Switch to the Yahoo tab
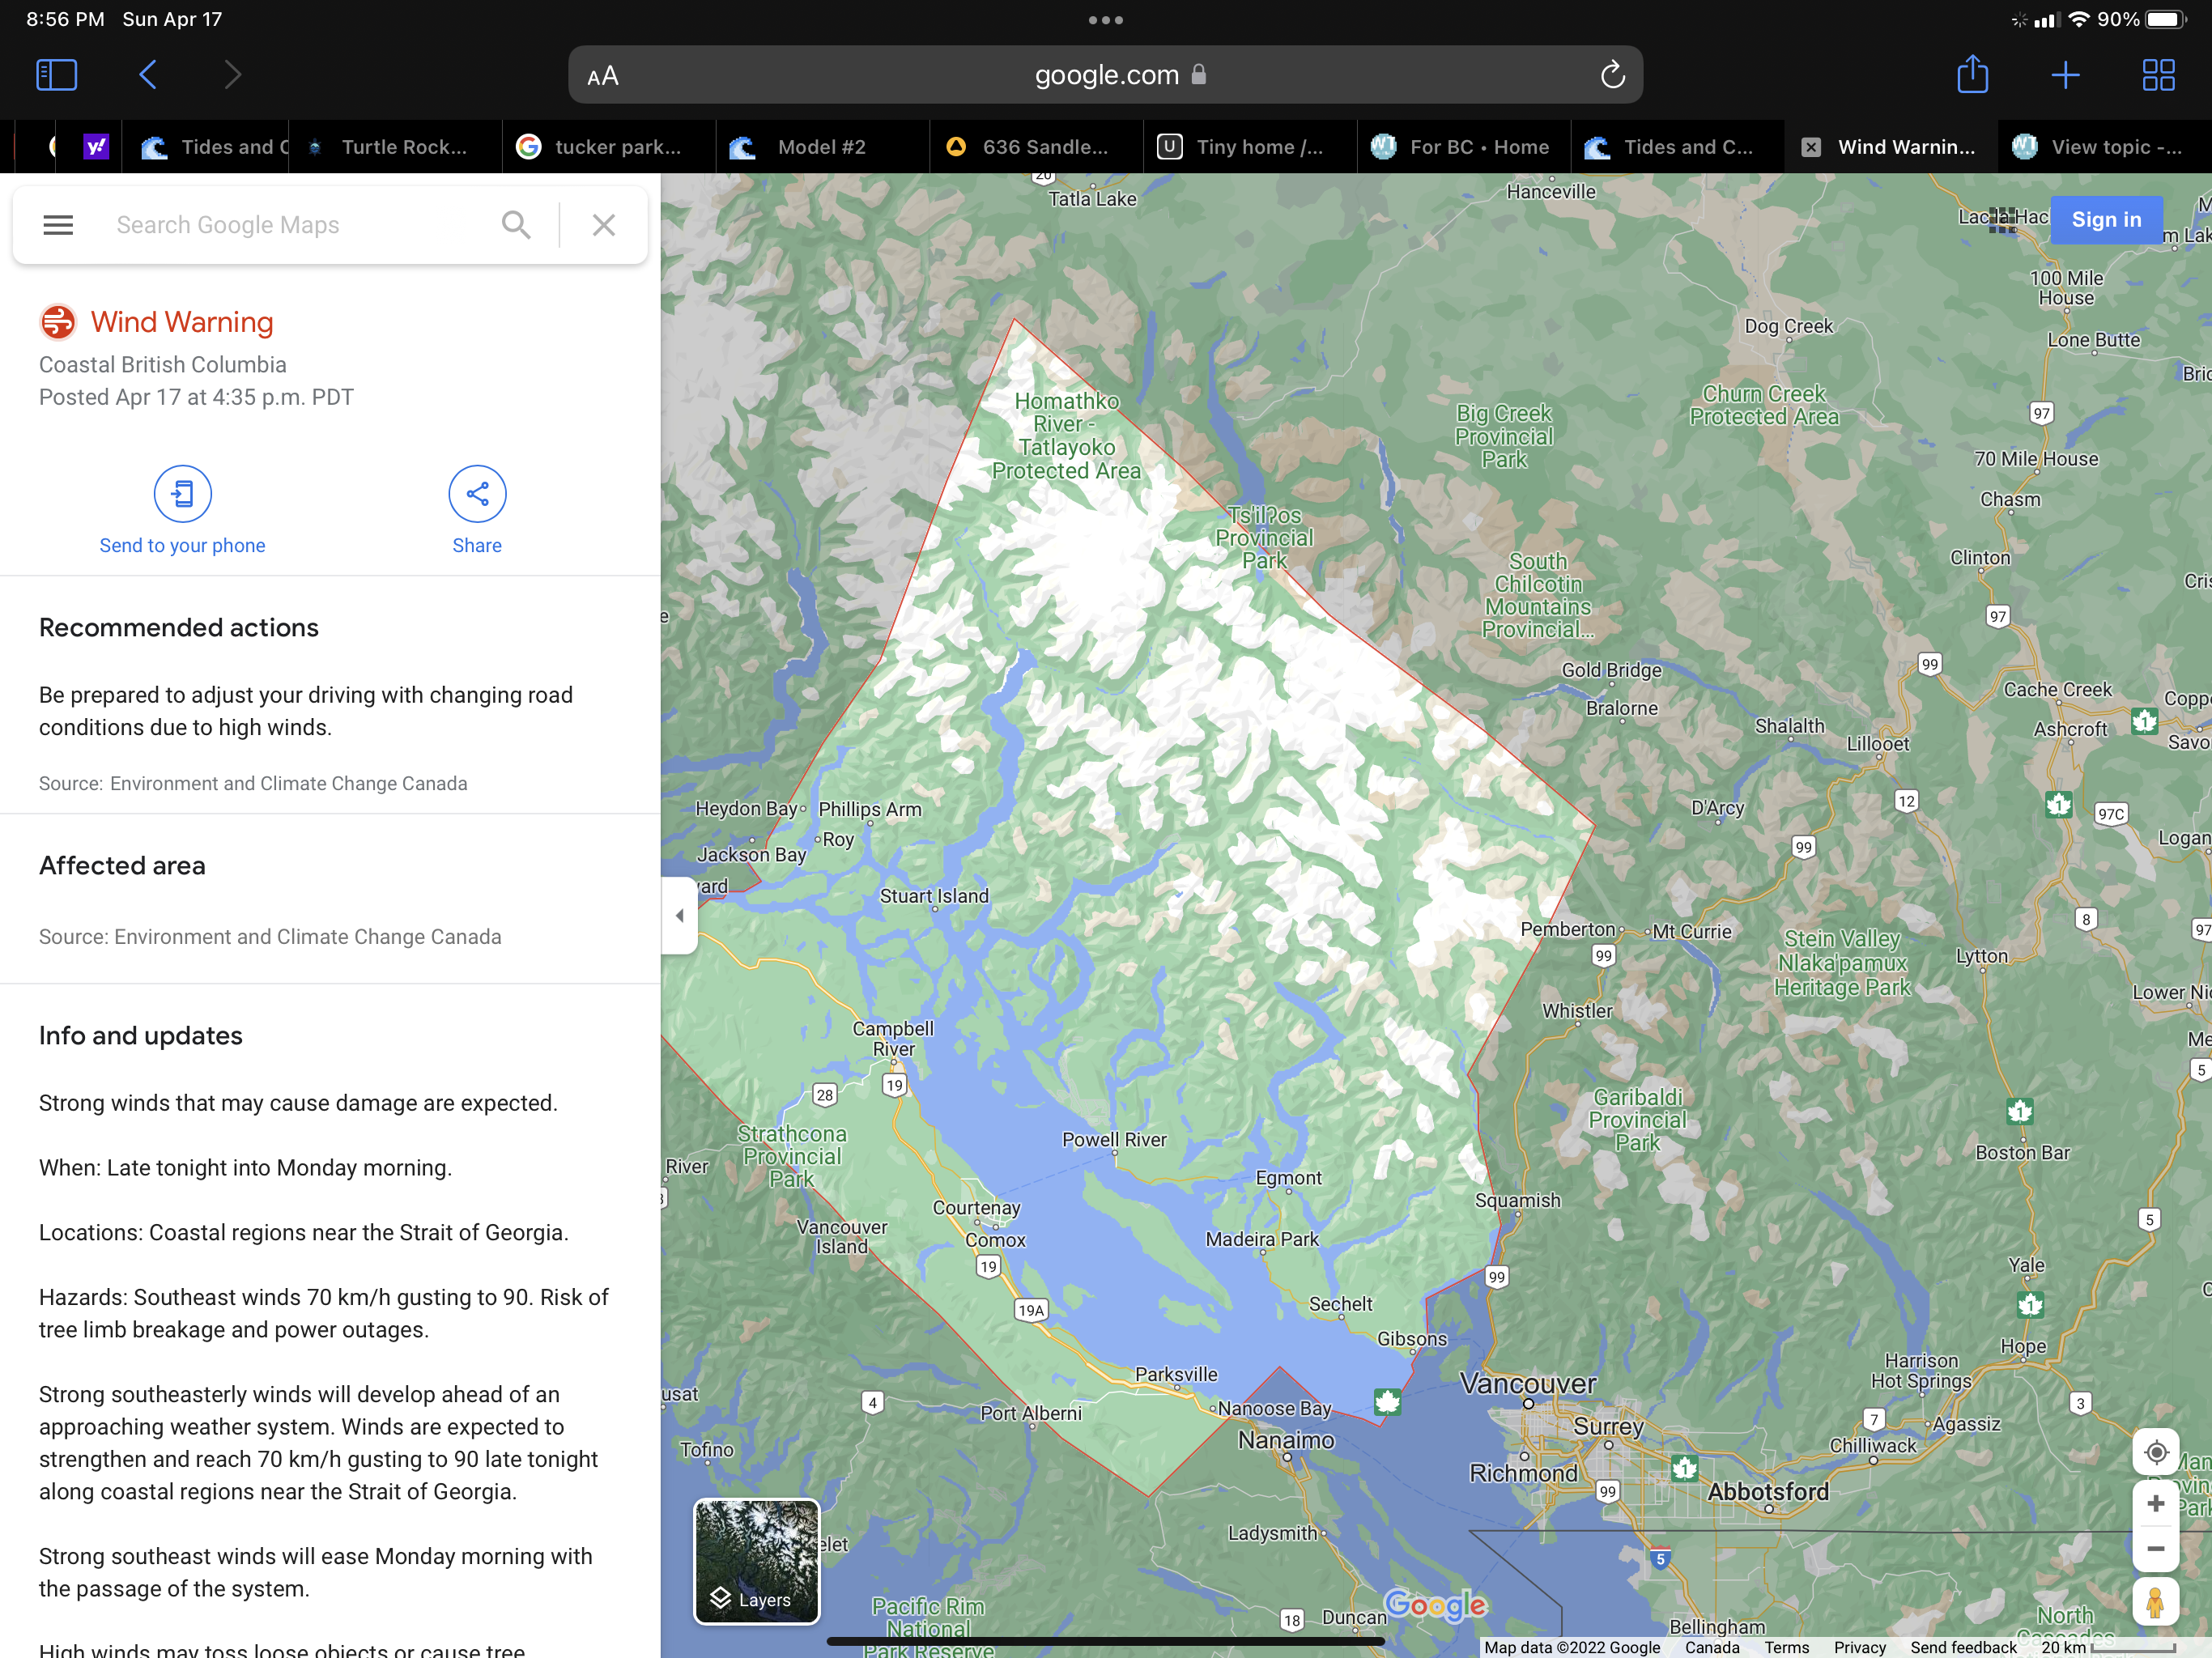2212x1658 pixels. (x=96, y=147)
